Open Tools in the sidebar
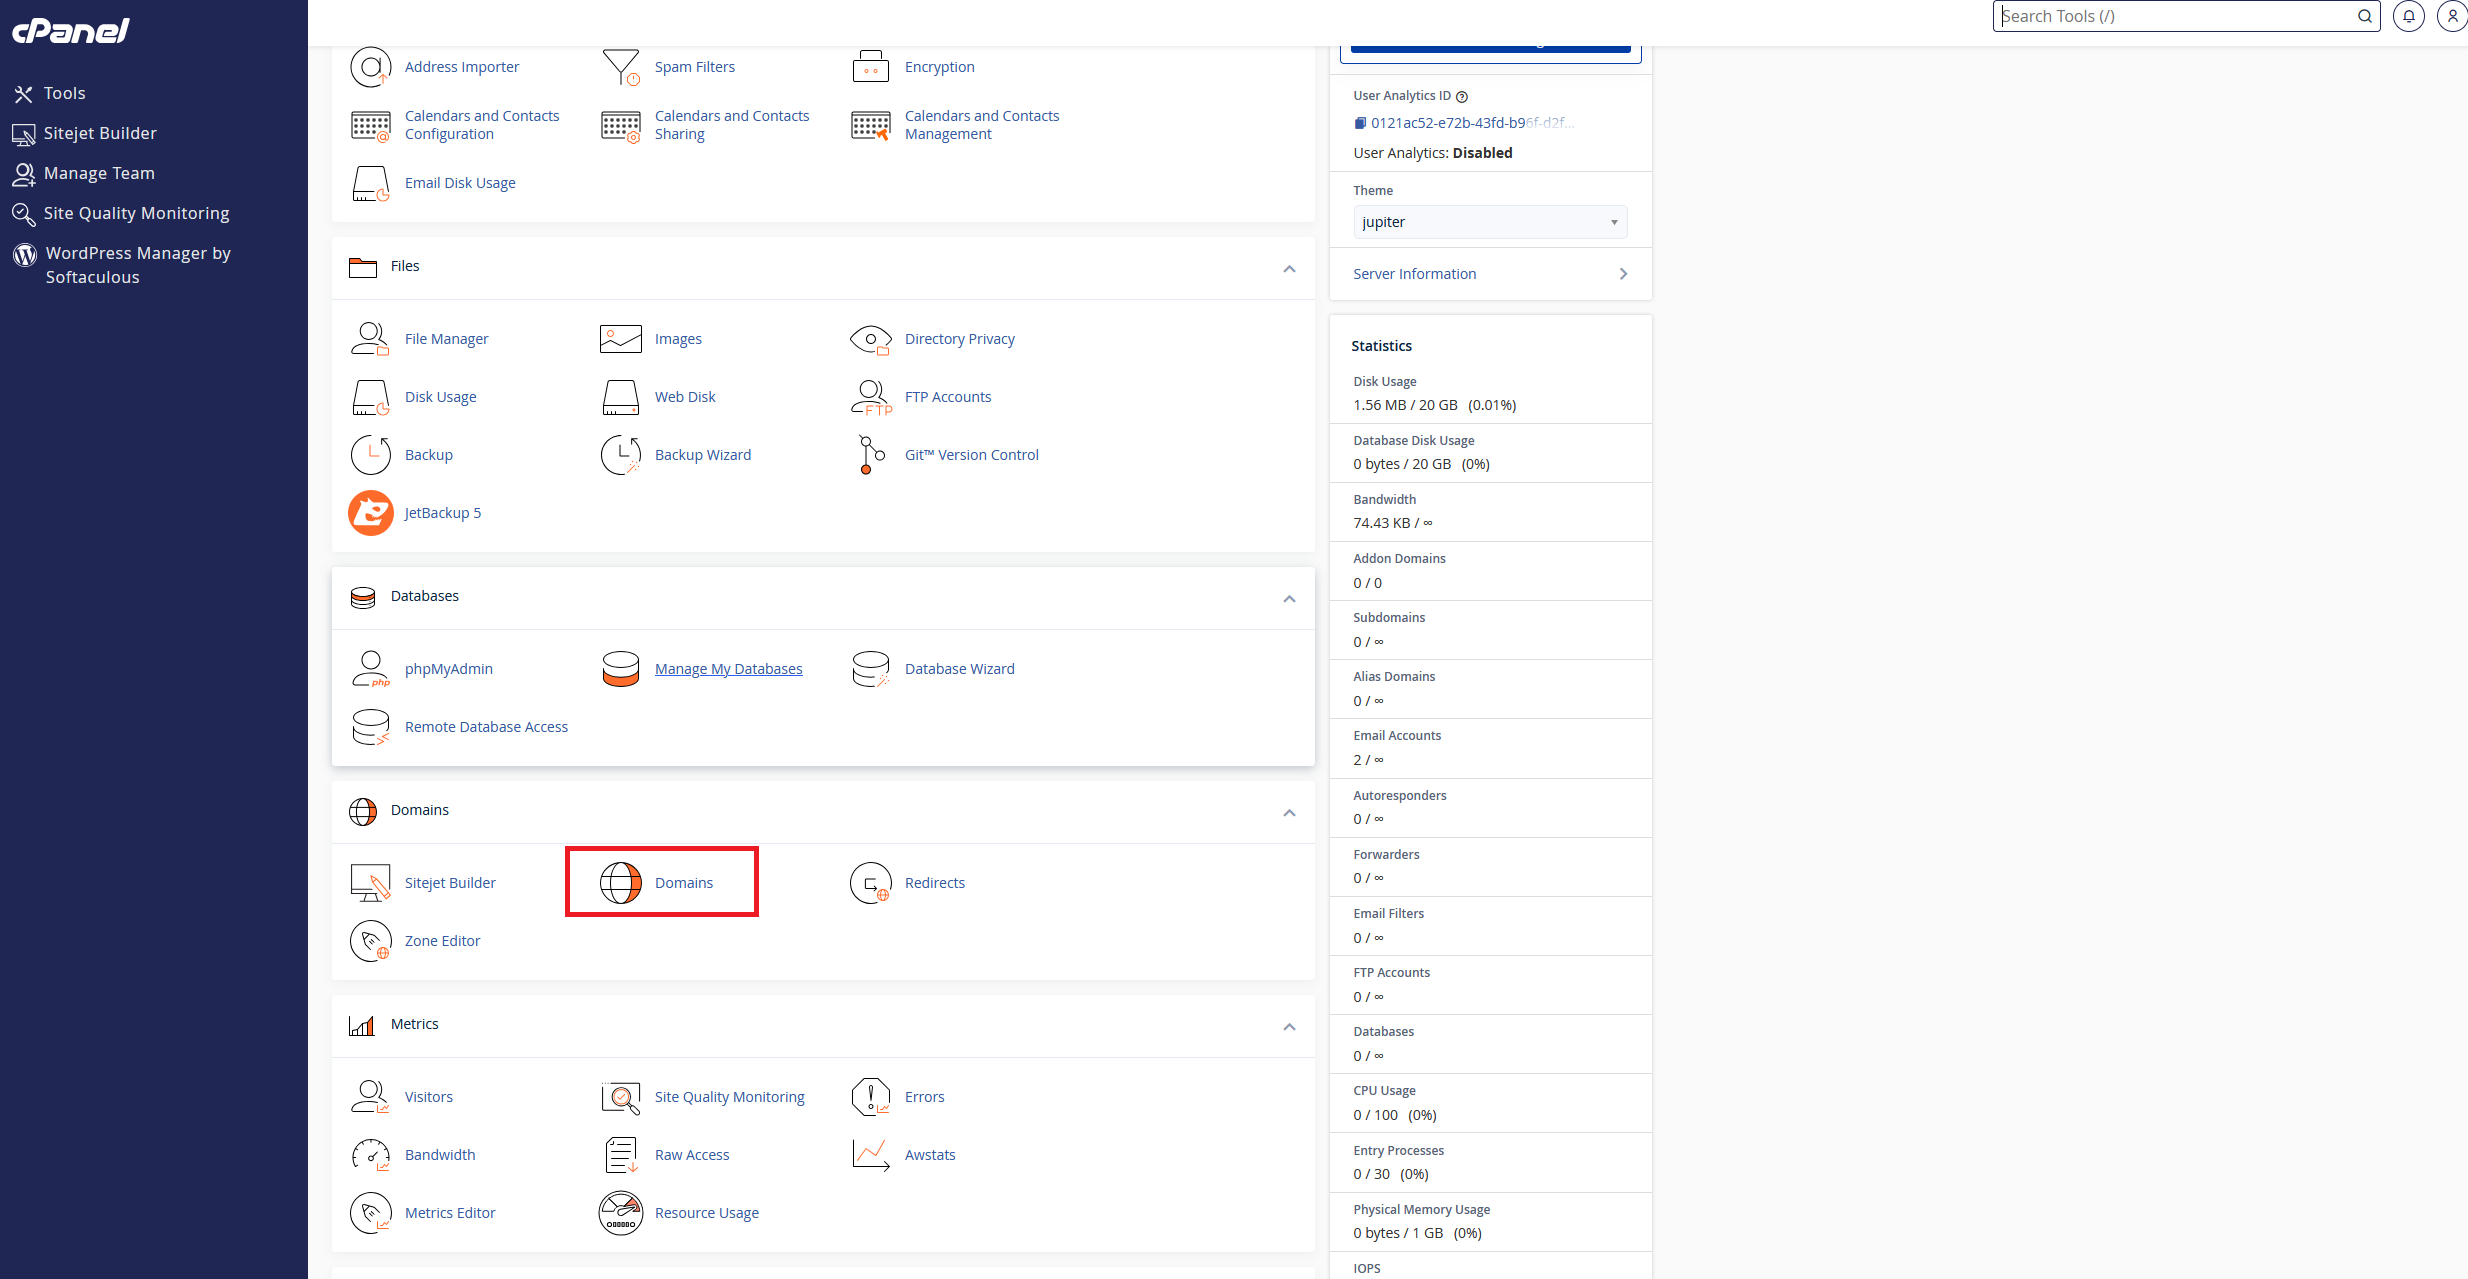The height and width of the screenshot is (1279, 2468). (64, 93)
